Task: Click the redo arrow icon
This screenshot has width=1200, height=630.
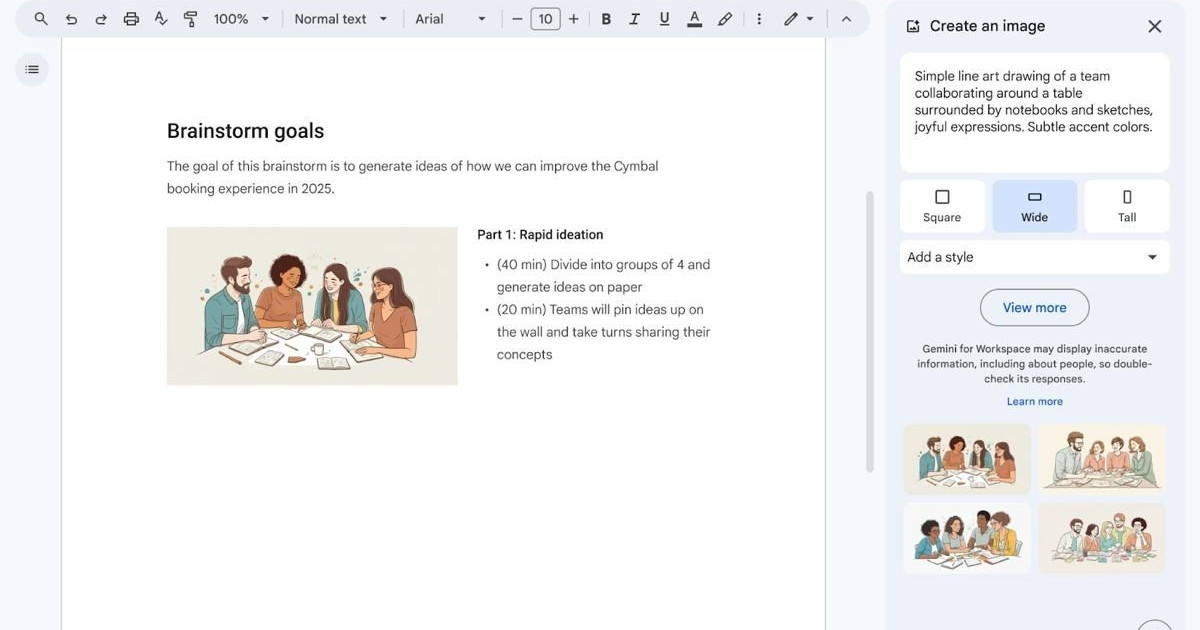Action: point(101,19)
